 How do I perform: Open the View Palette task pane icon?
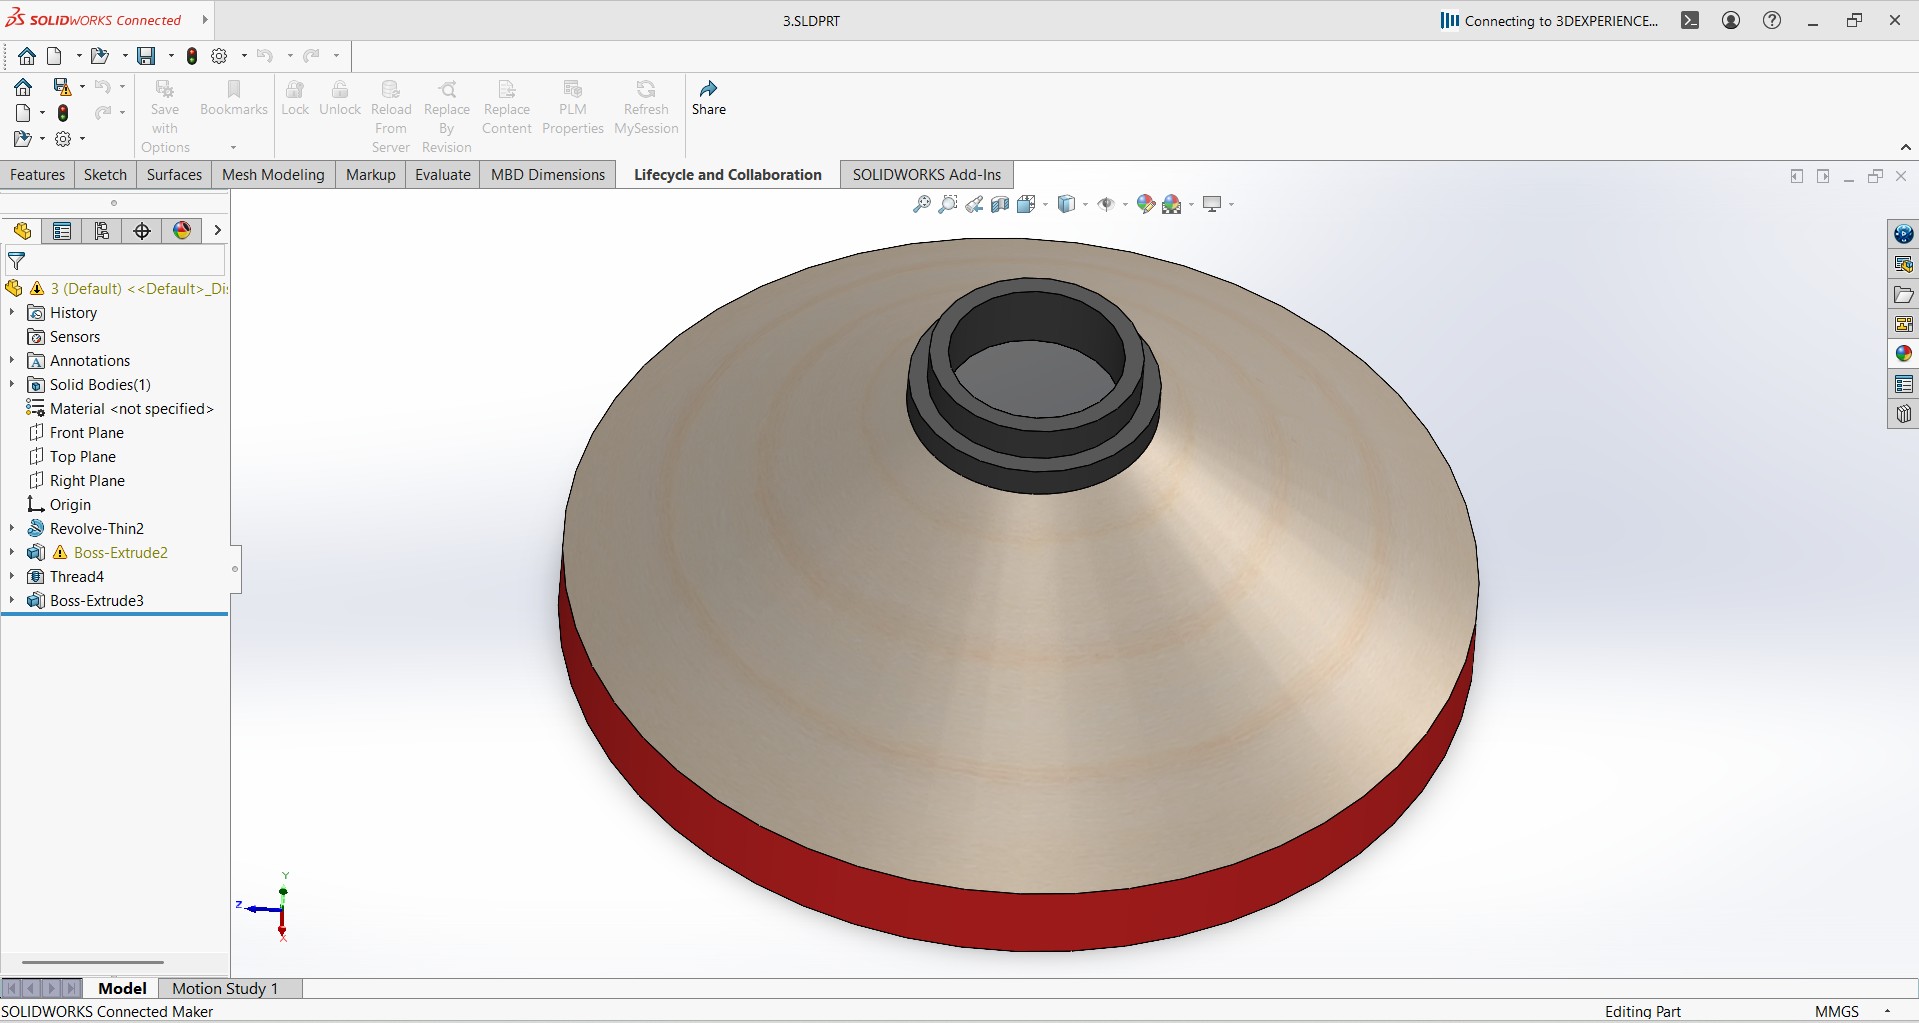[x=1903, y=324]
